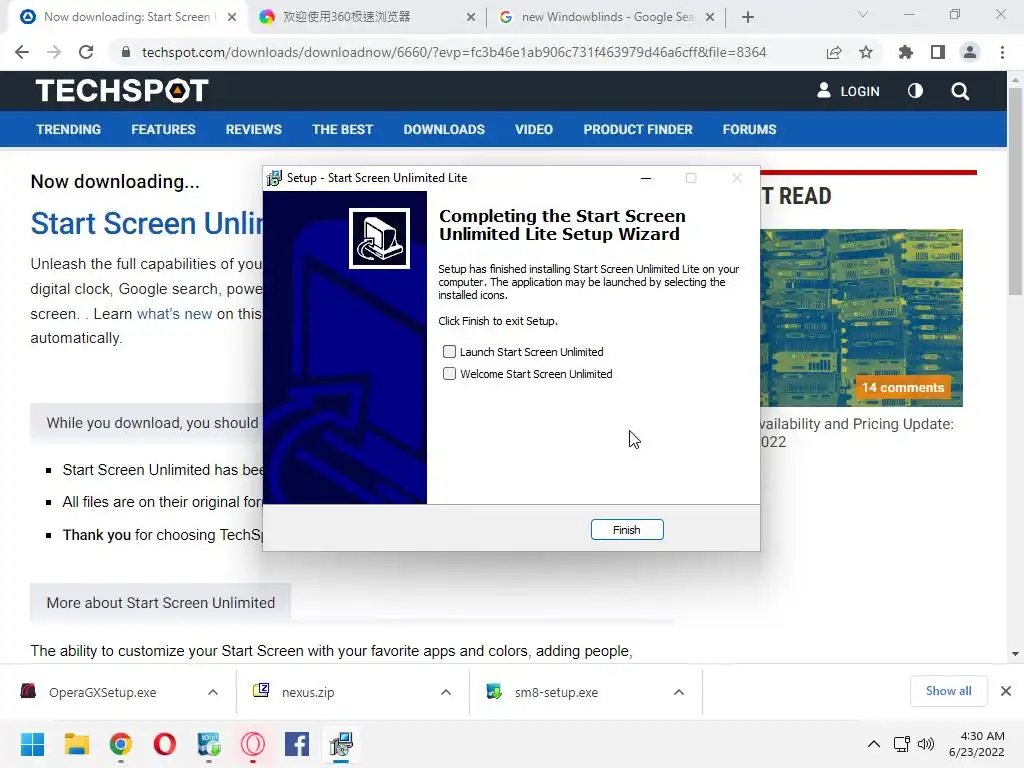This screenshot has width=1024, height=768.
Task: Click the share page icon in address bar
Action: tap(834, 52)
